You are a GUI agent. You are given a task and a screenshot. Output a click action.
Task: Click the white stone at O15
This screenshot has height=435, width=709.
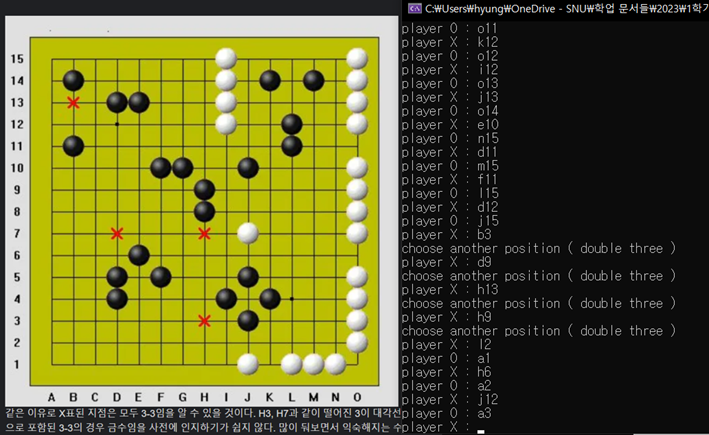pos(357,58)
